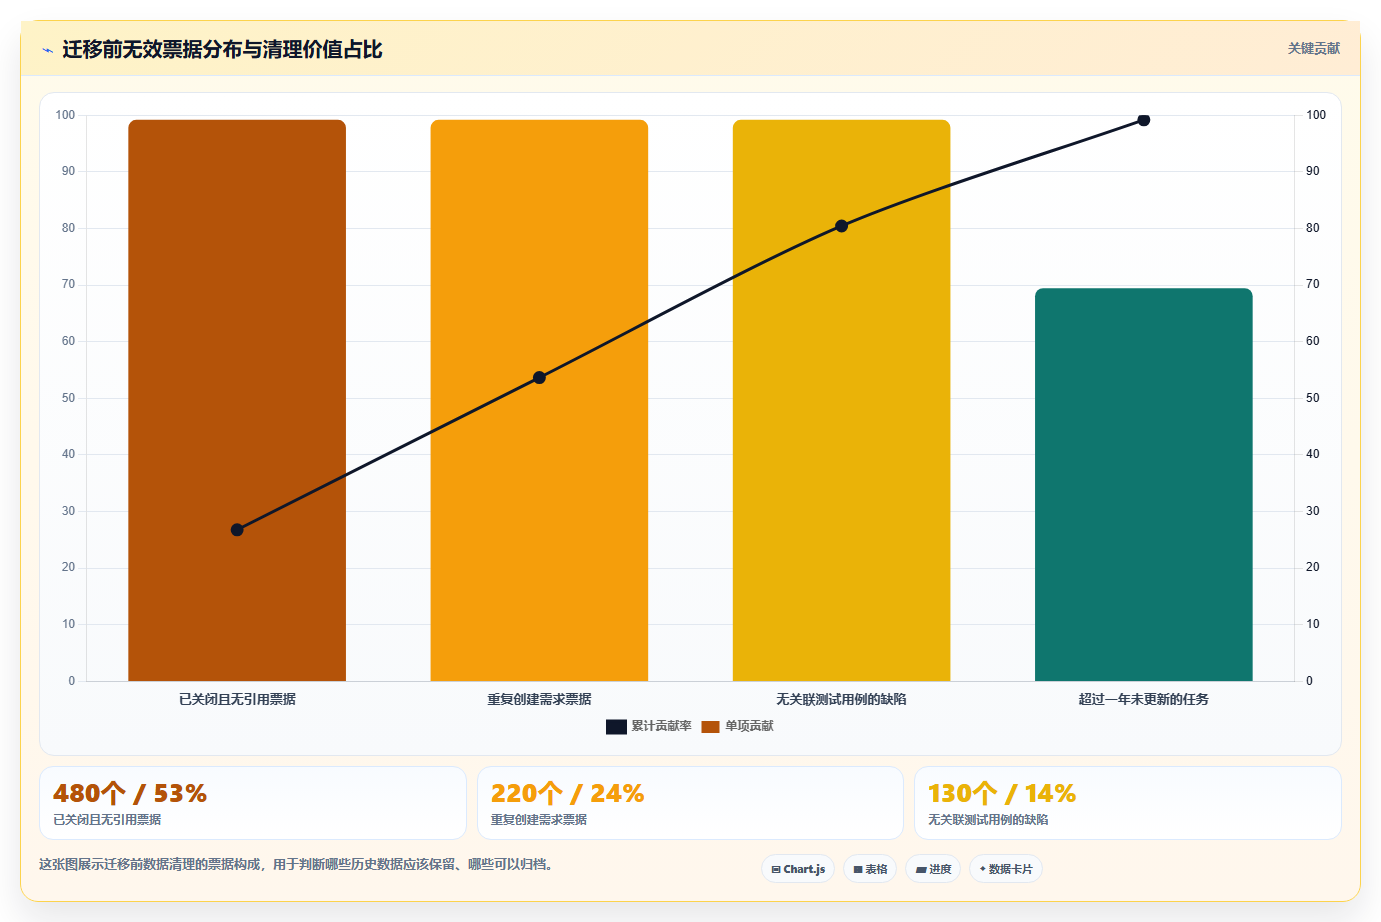This screenshot has height=922, width=1381.
Task: Click the brown 单项贡献 legend color box
Action: click(710, 727)
